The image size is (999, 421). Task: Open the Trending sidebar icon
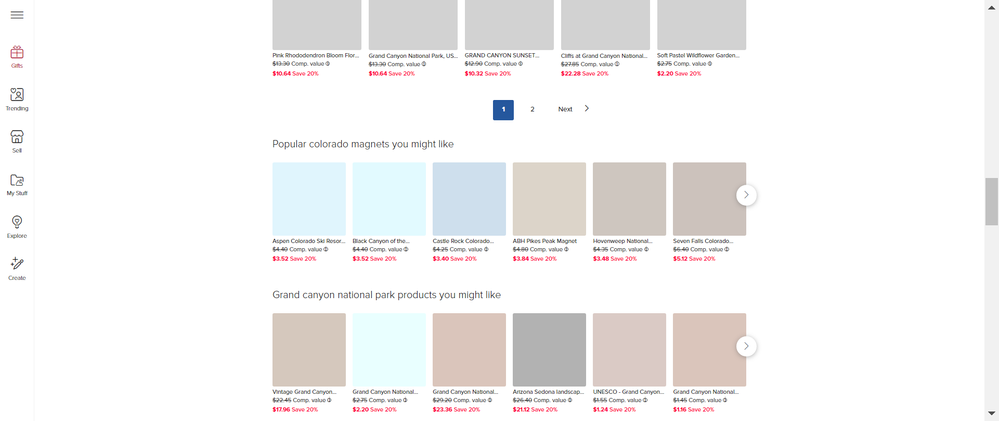[x=17, y=95]
